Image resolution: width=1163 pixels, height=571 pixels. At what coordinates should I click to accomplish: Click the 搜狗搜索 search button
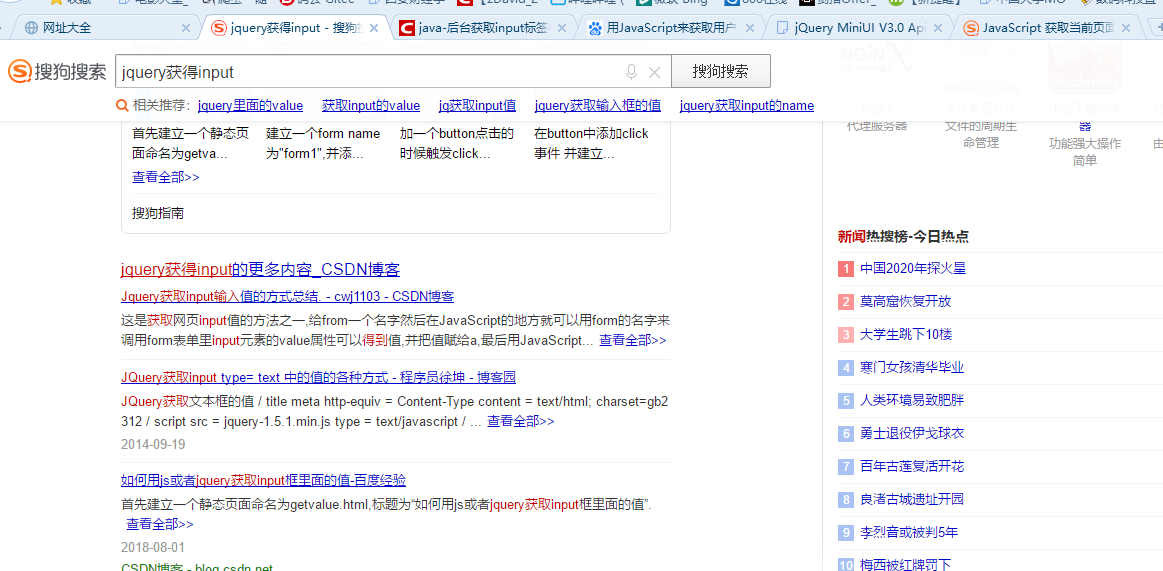(721, 72)
